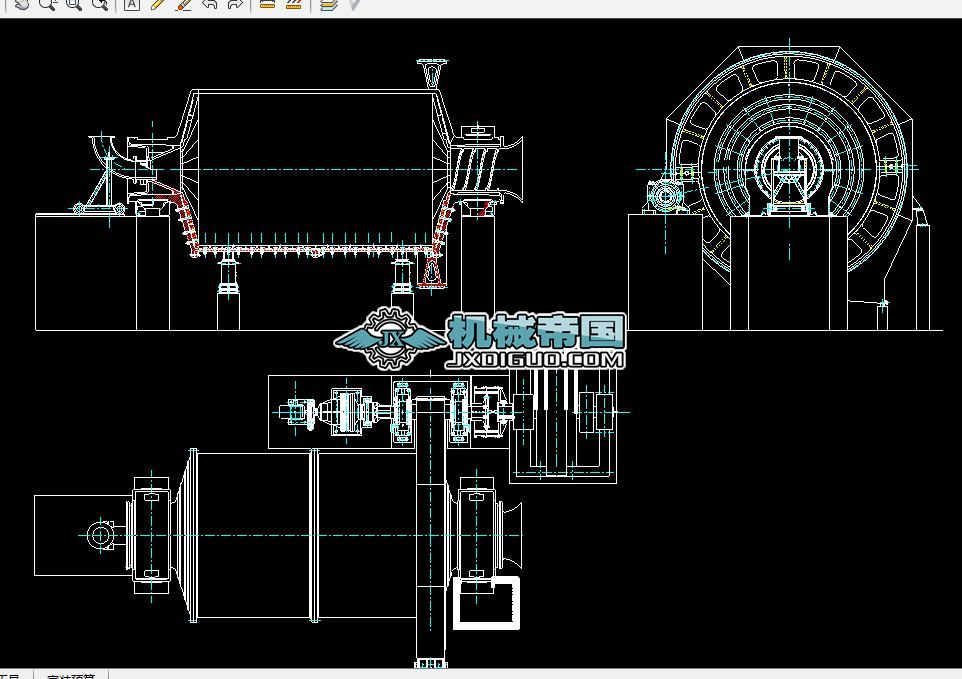Select the orange-tipped marker tool
Image resolution: width=962 pixels, height=679 pixels.
point(183,4)
